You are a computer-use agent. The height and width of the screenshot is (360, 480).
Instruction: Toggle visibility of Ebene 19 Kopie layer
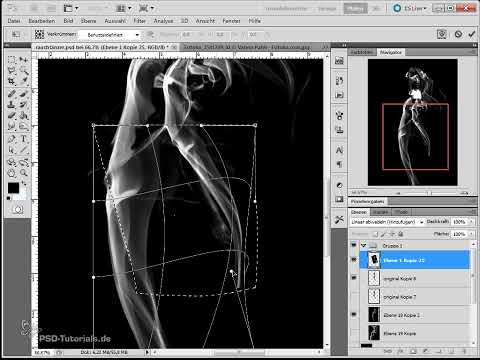point(354,333)
